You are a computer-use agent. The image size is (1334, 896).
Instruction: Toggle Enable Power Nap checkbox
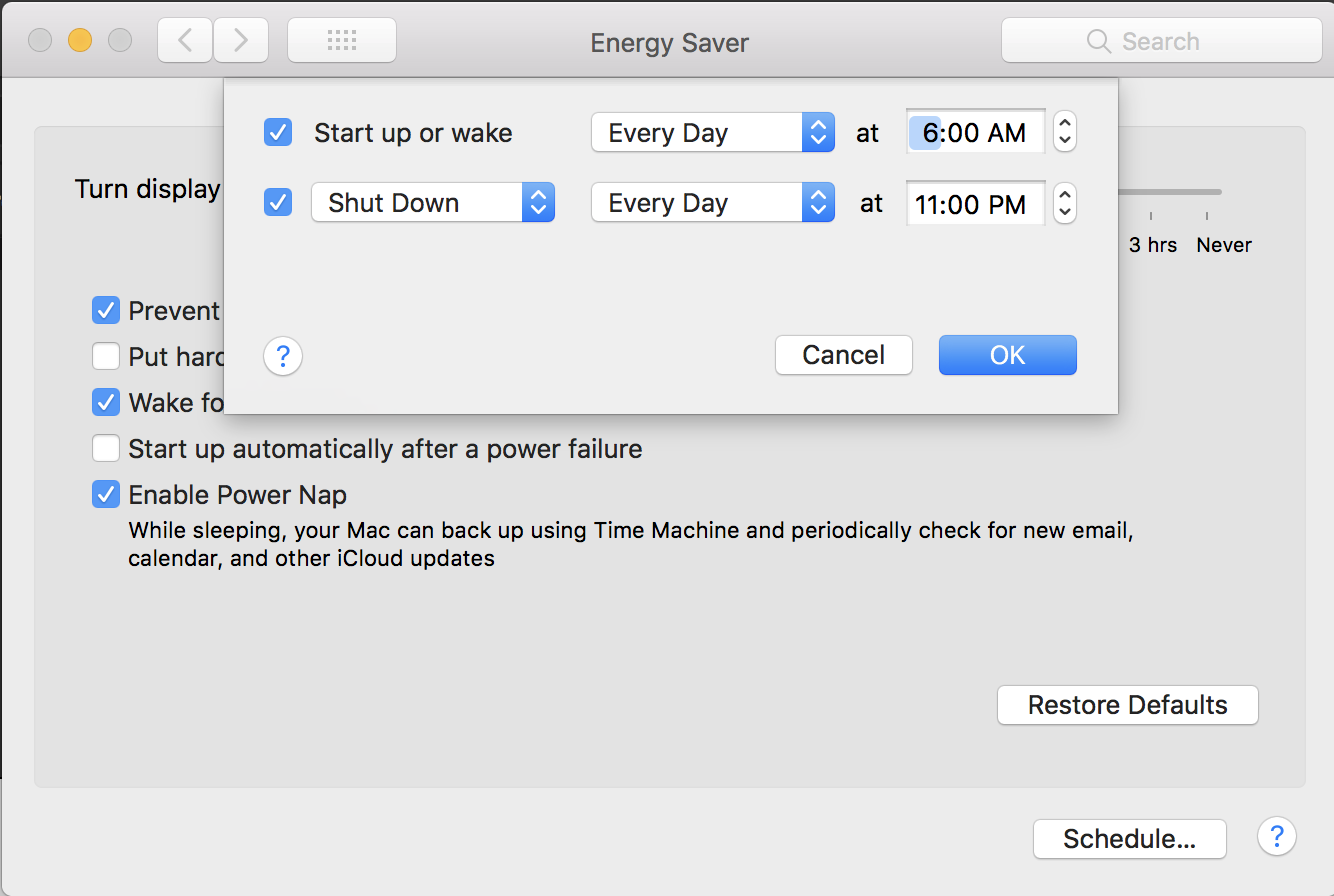[106, 495]
